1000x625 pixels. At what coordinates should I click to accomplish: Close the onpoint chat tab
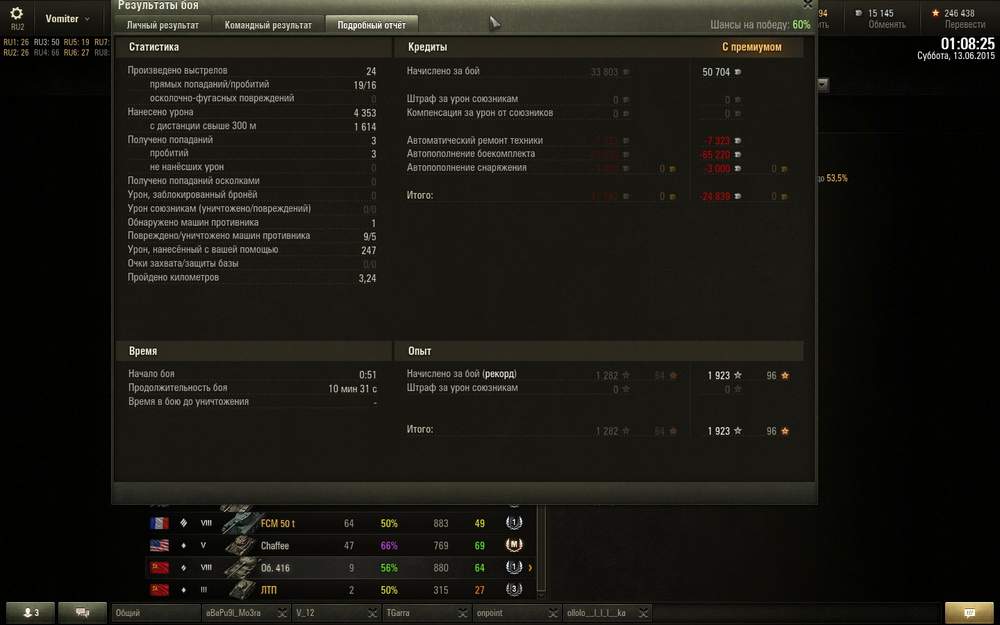[552, 613]
